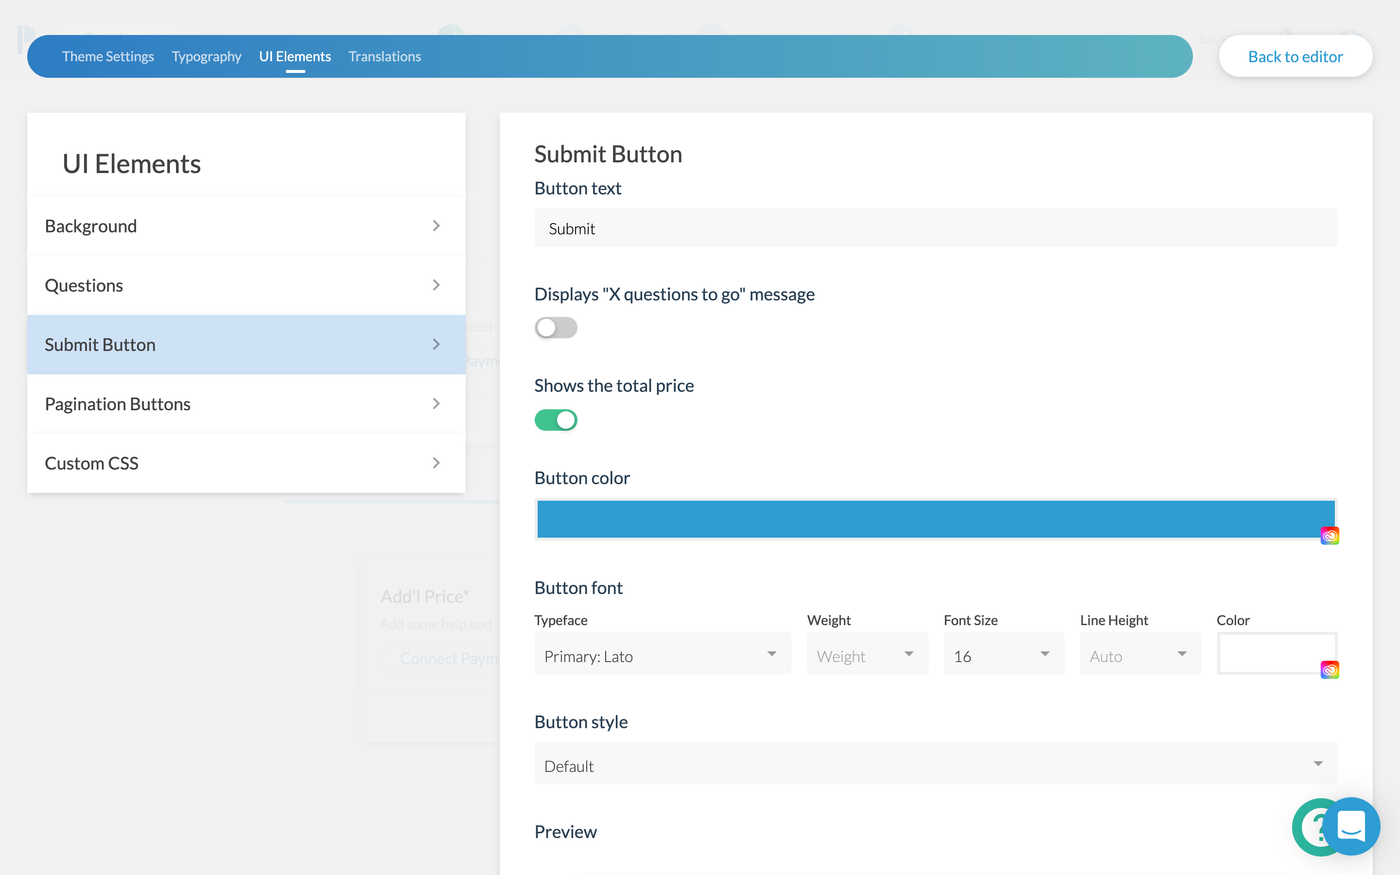Switch to the Theme Settings tab
The height and width of the screenshot is (875, 1400).
[x=108, y=56]
